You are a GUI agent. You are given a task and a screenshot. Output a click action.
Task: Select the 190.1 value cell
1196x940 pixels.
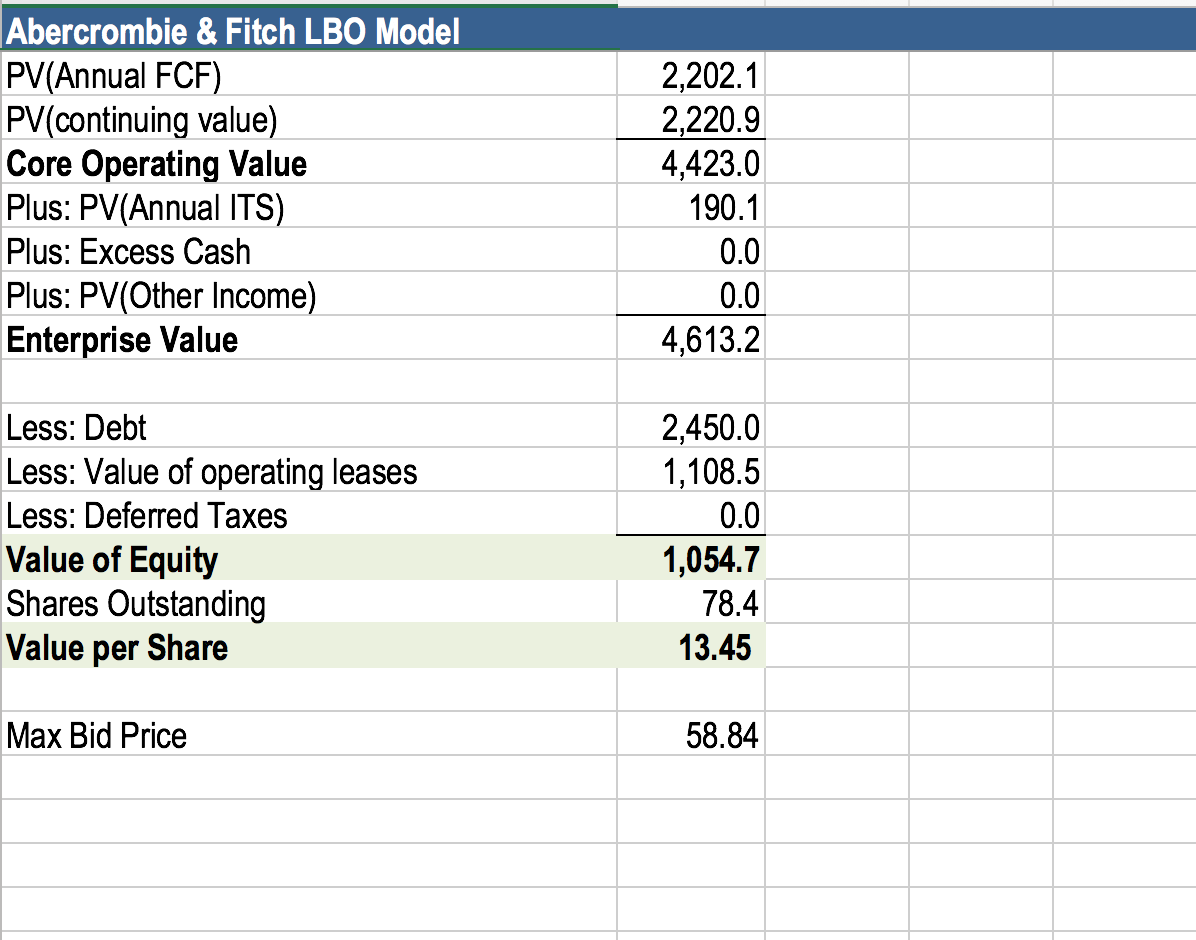coord(690,206)
